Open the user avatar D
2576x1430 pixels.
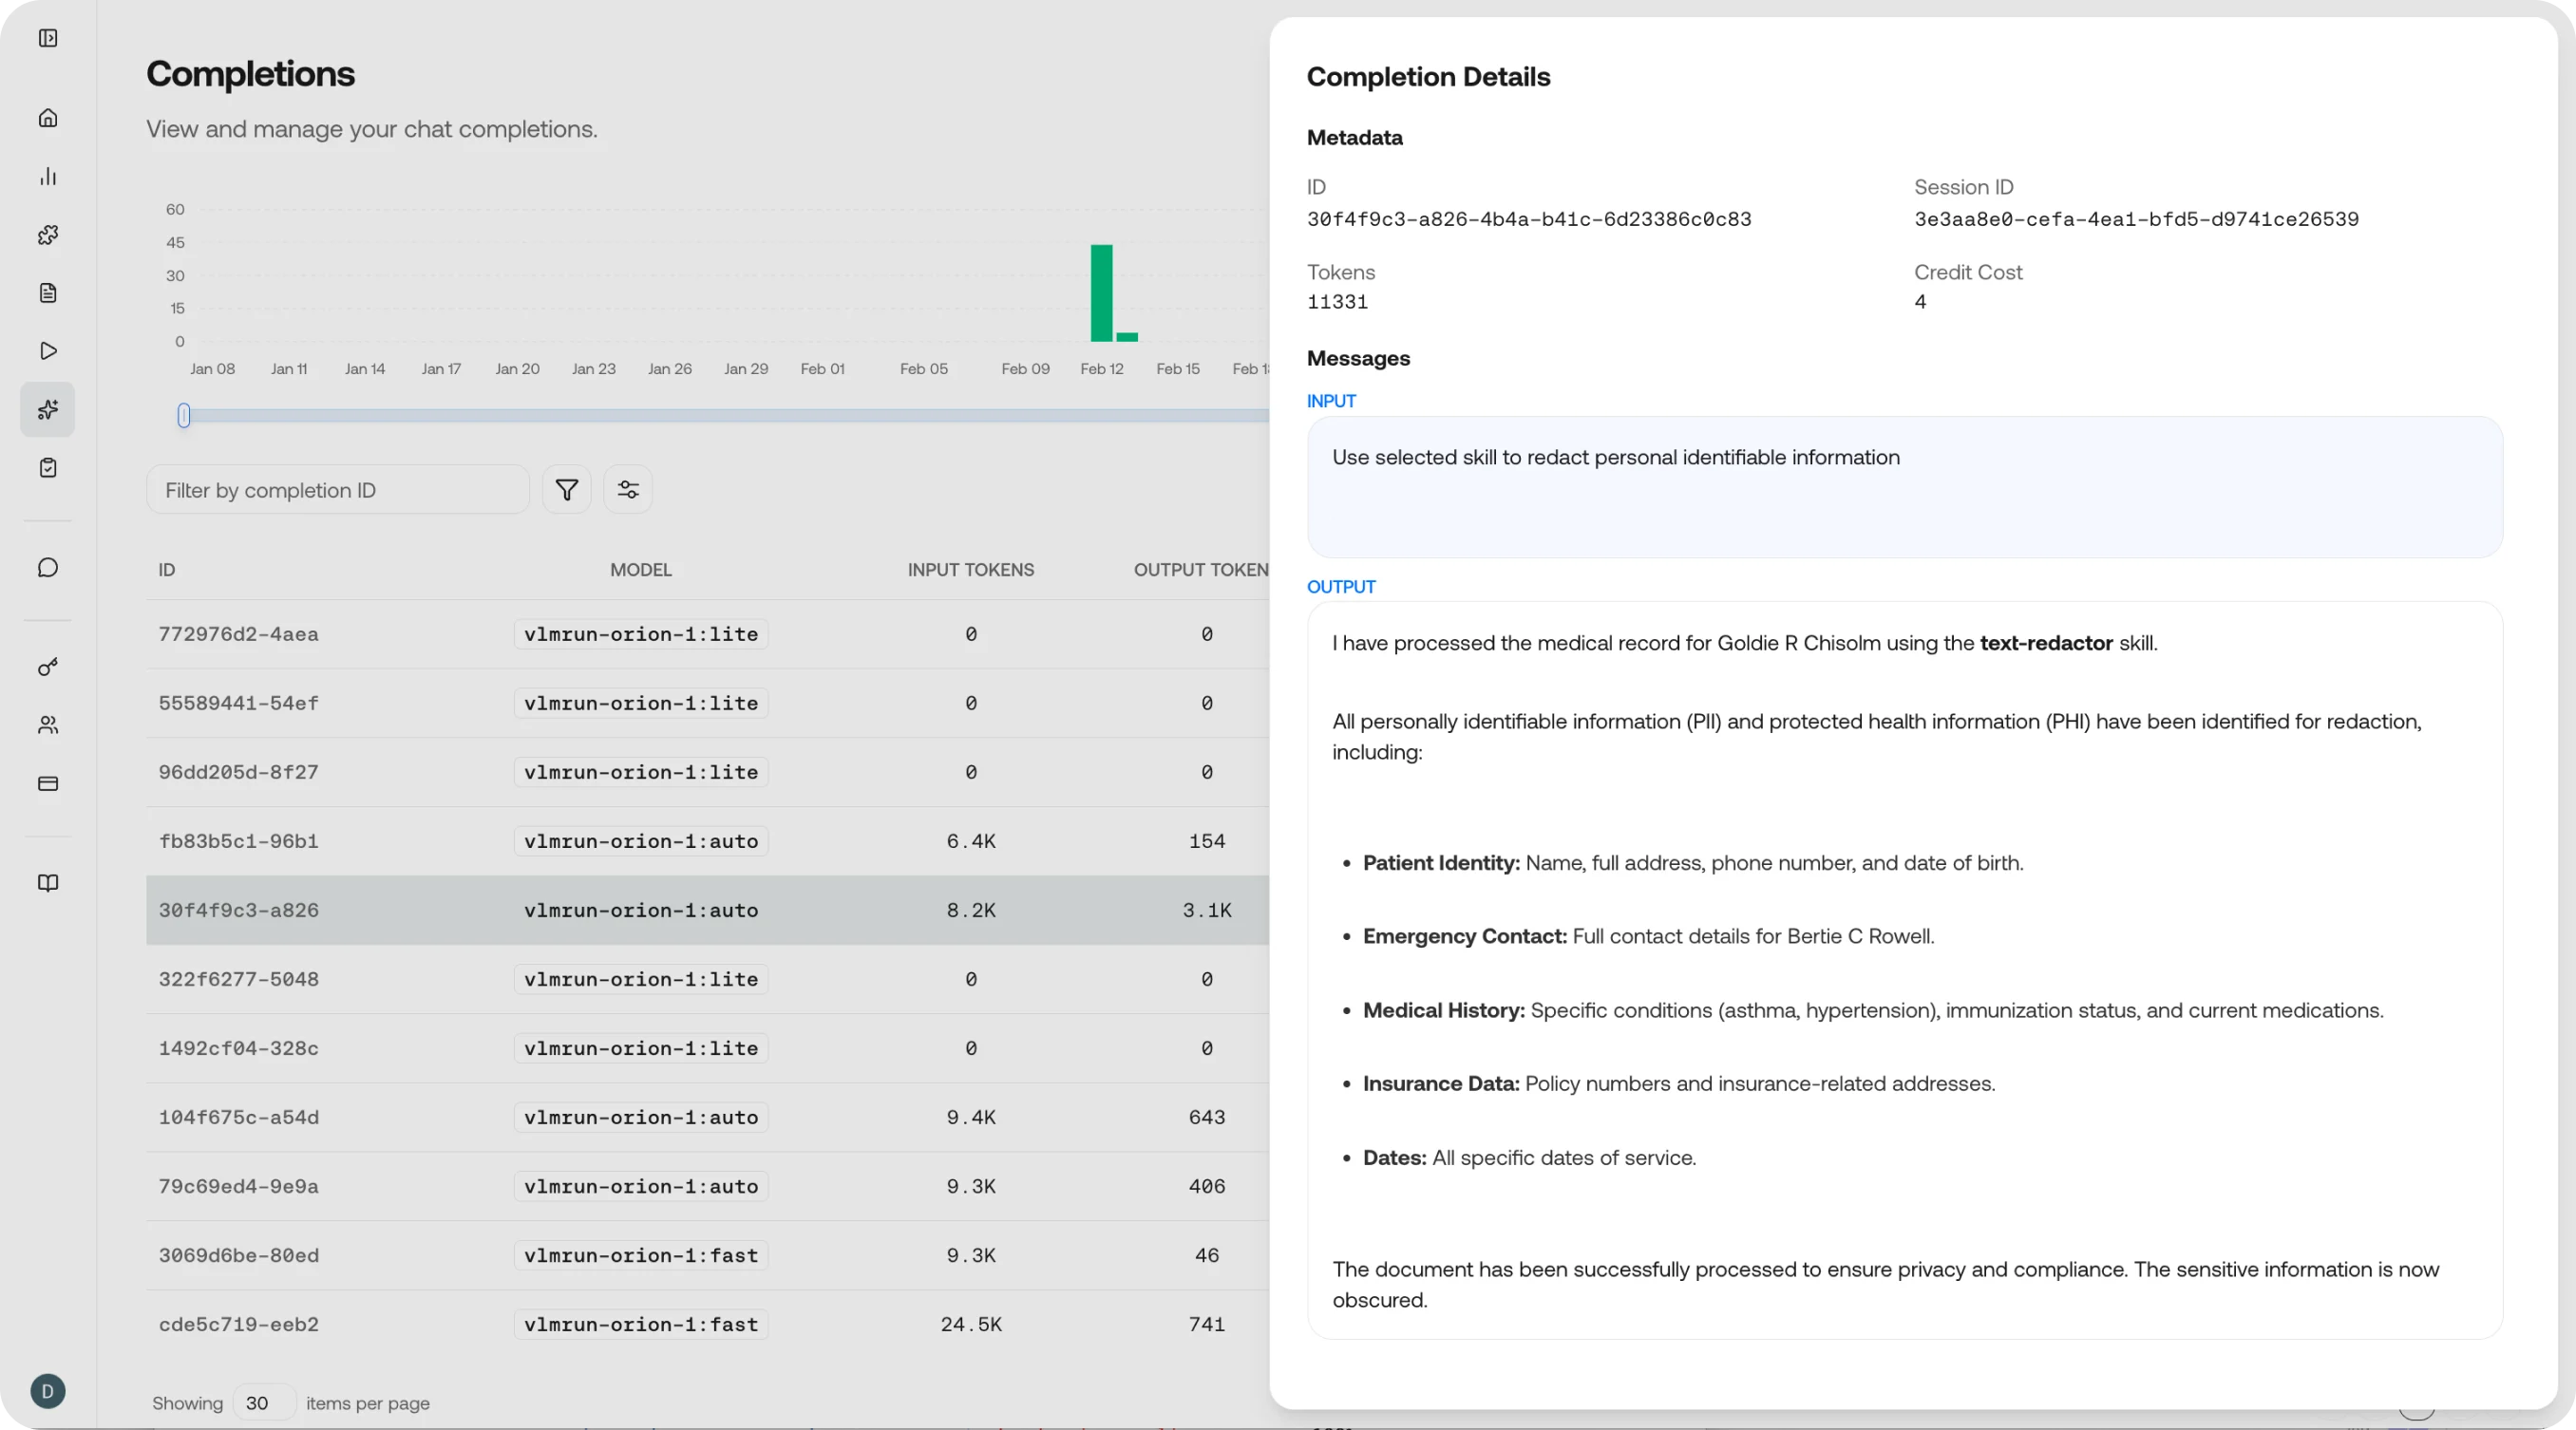pyautogui.click(x=48, y=1391)
